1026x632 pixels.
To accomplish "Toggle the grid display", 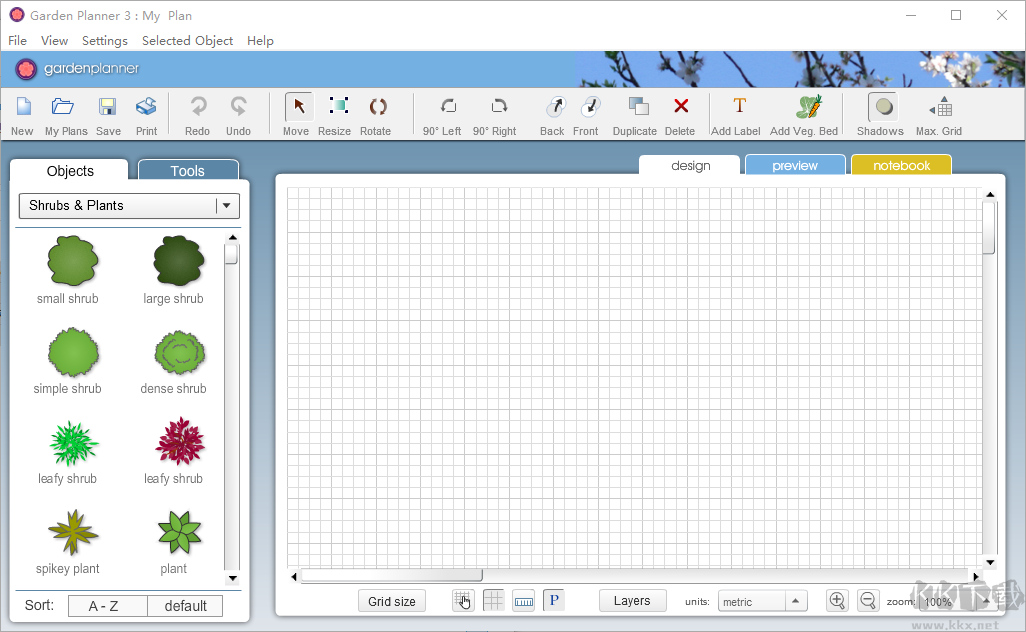I will coord(493,600).
